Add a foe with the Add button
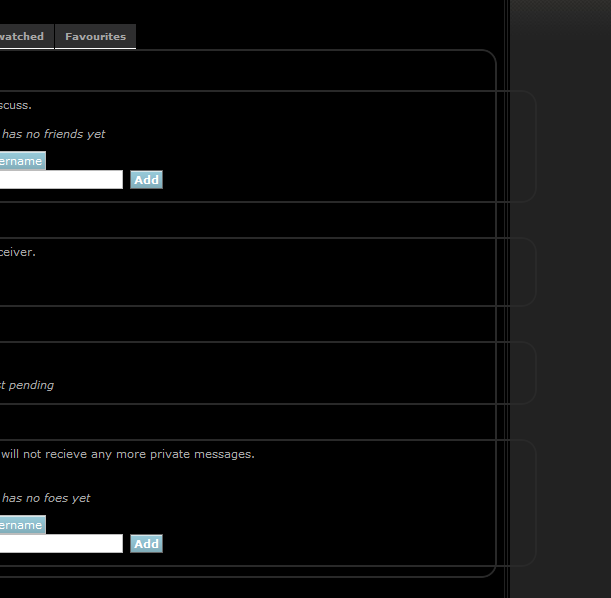611x598 pixels. 146,543
